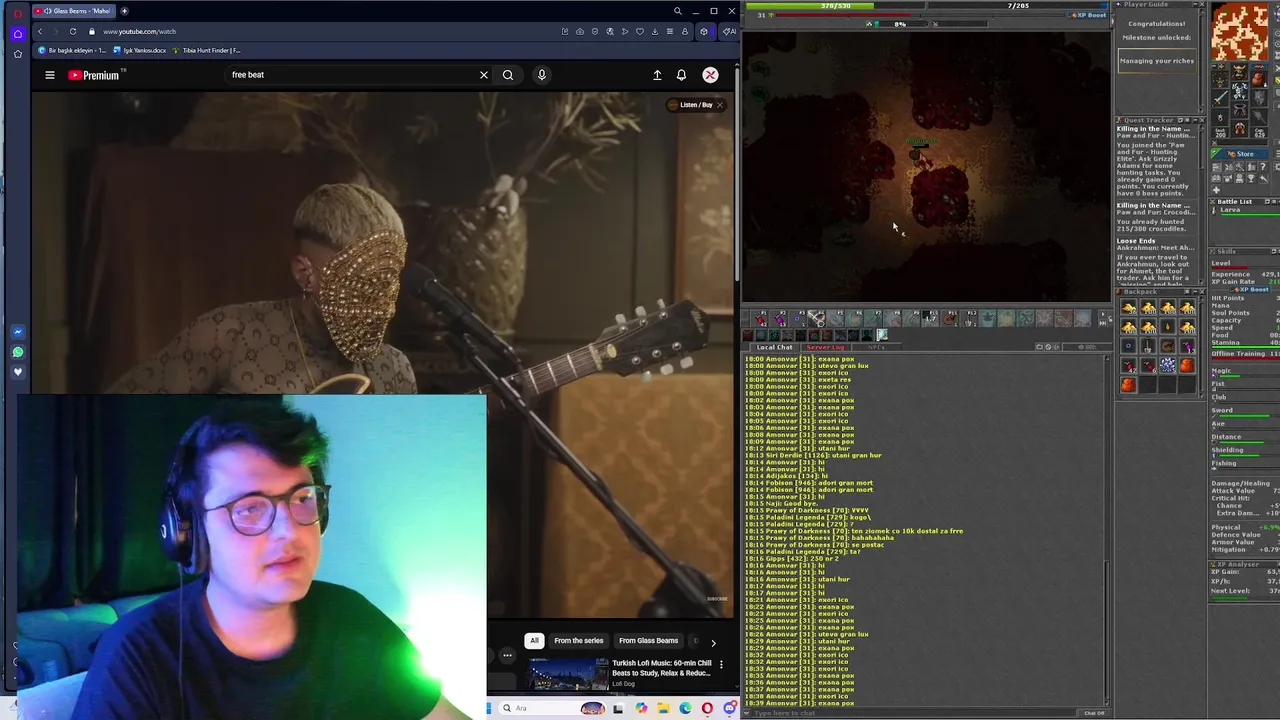Select the 'All' filter chip

click(x=534, y=641)
